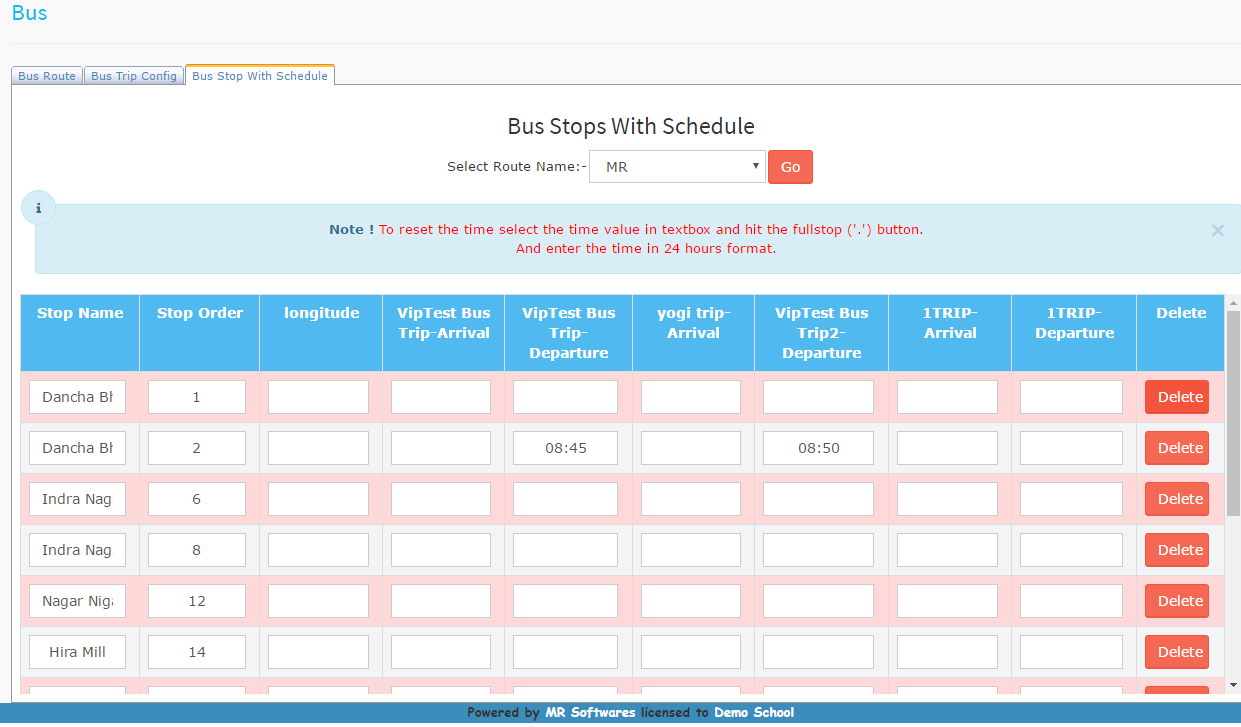The height and width of the screenshot is (727, 1241).
Task: Click the longitude field in first row
Action: coord(318,397)
